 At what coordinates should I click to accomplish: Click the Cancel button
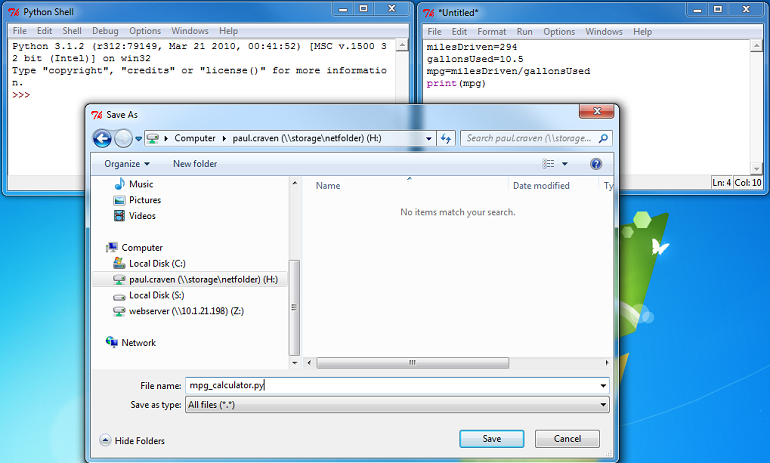567,439
